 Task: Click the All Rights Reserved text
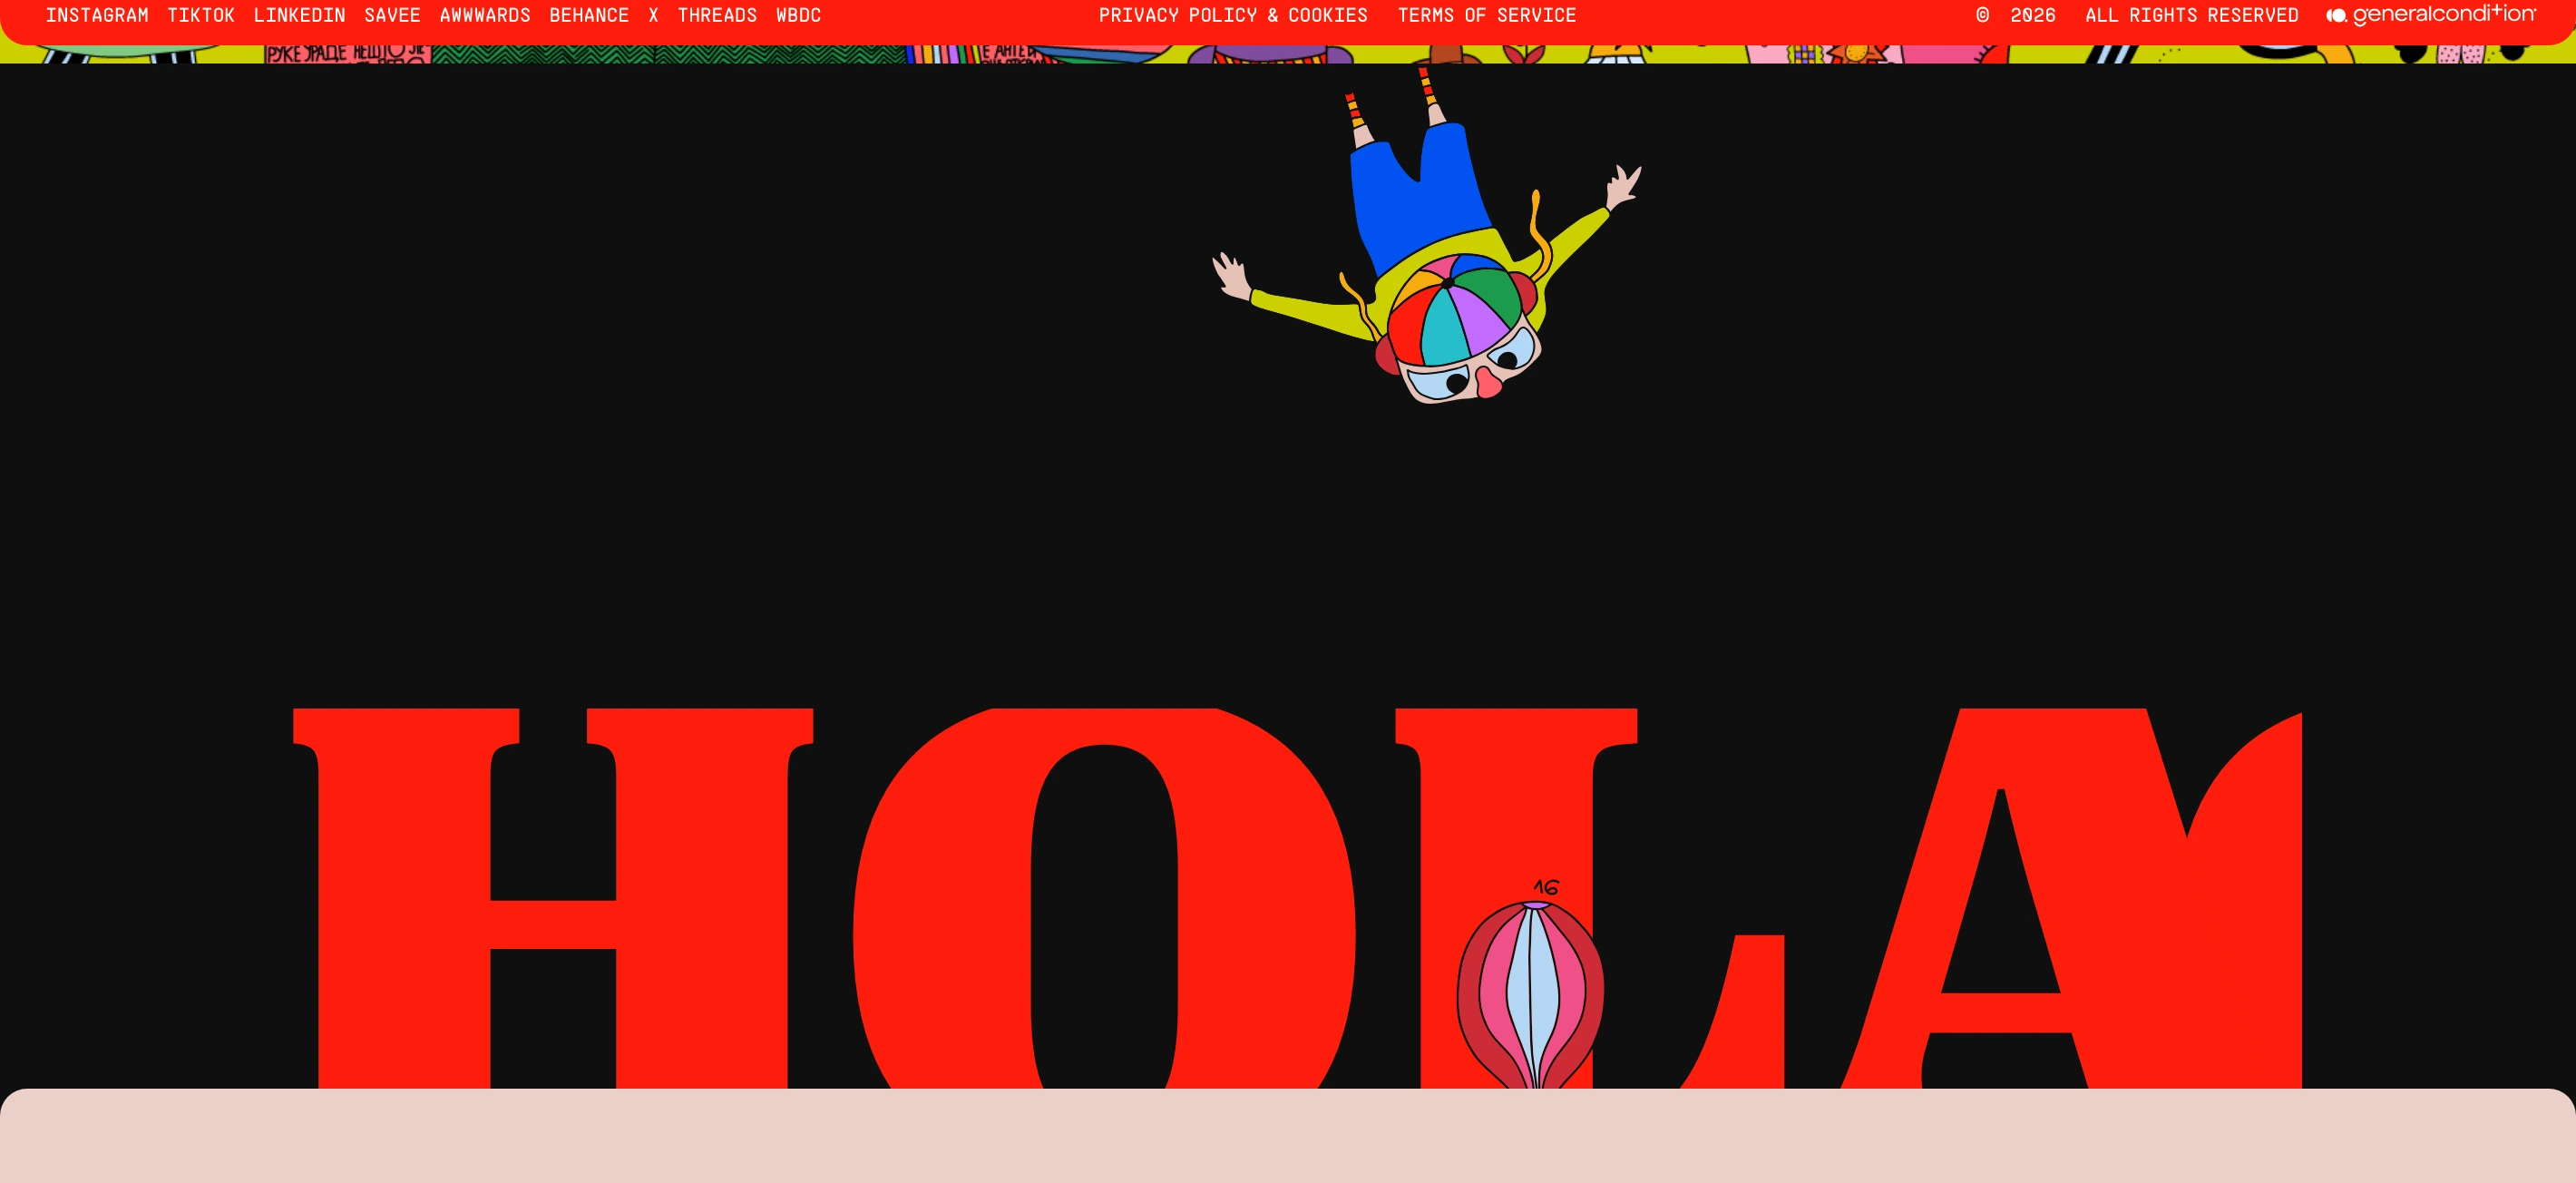[2192, 15]
